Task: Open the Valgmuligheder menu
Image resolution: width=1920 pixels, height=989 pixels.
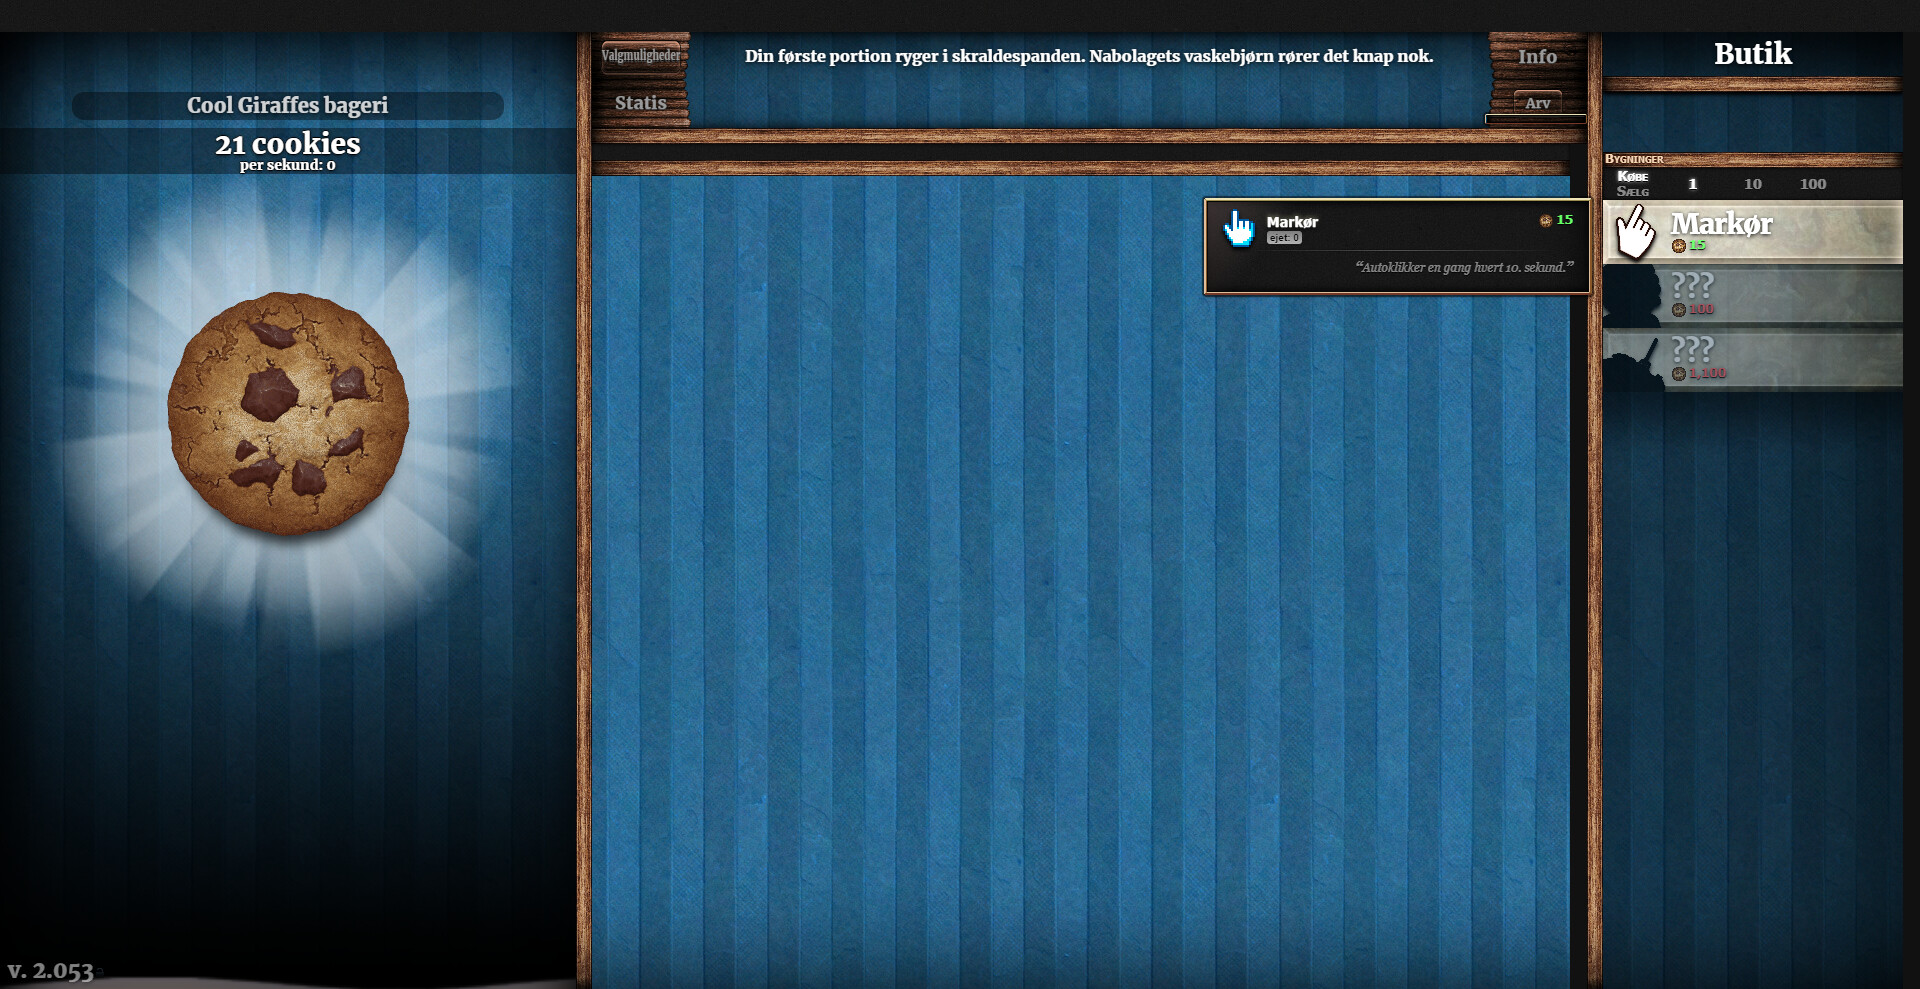Action: [x=640, y=56]
